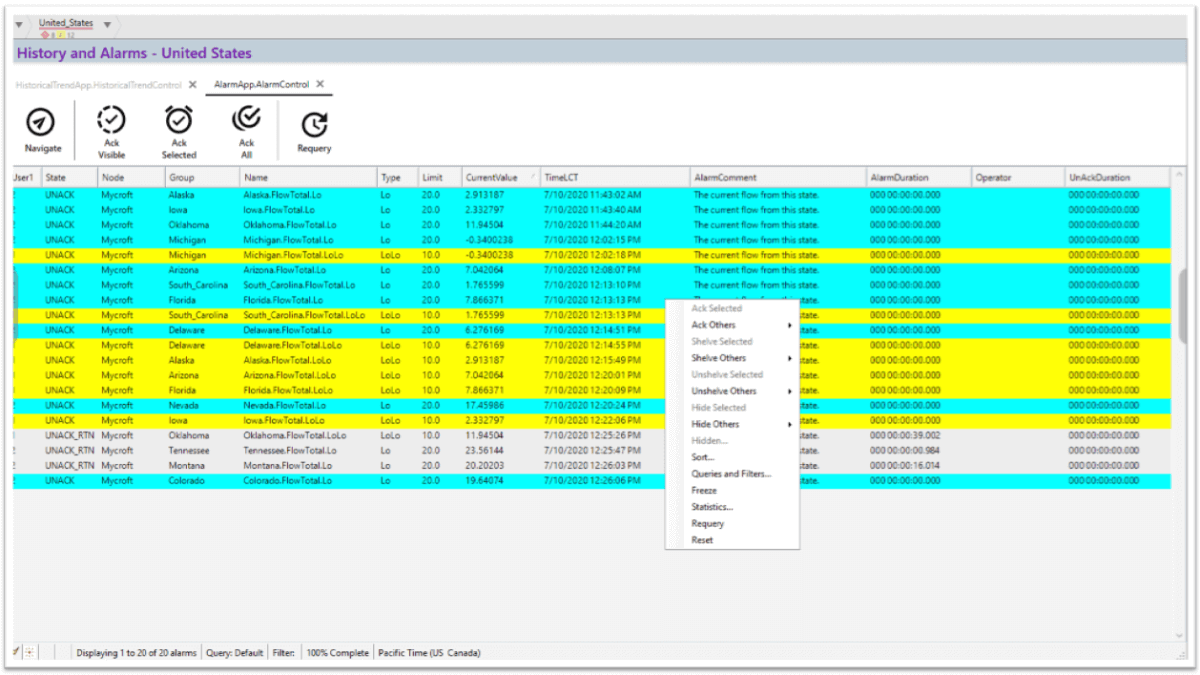1200x675 pixels.
Task: Open Statistics from the context menu
Action: tap(712, 507)
